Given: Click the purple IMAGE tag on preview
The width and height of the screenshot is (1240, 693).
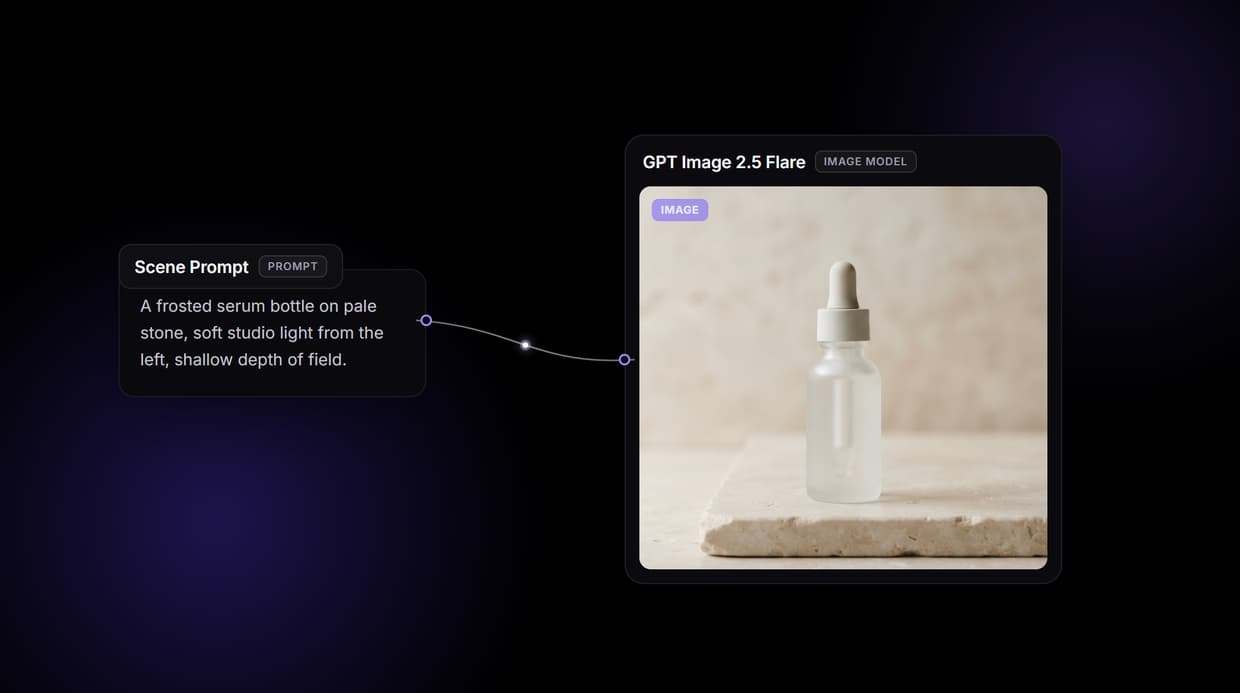Looking at the screenshot, I should pyautogui.click(x=680, y=210).
